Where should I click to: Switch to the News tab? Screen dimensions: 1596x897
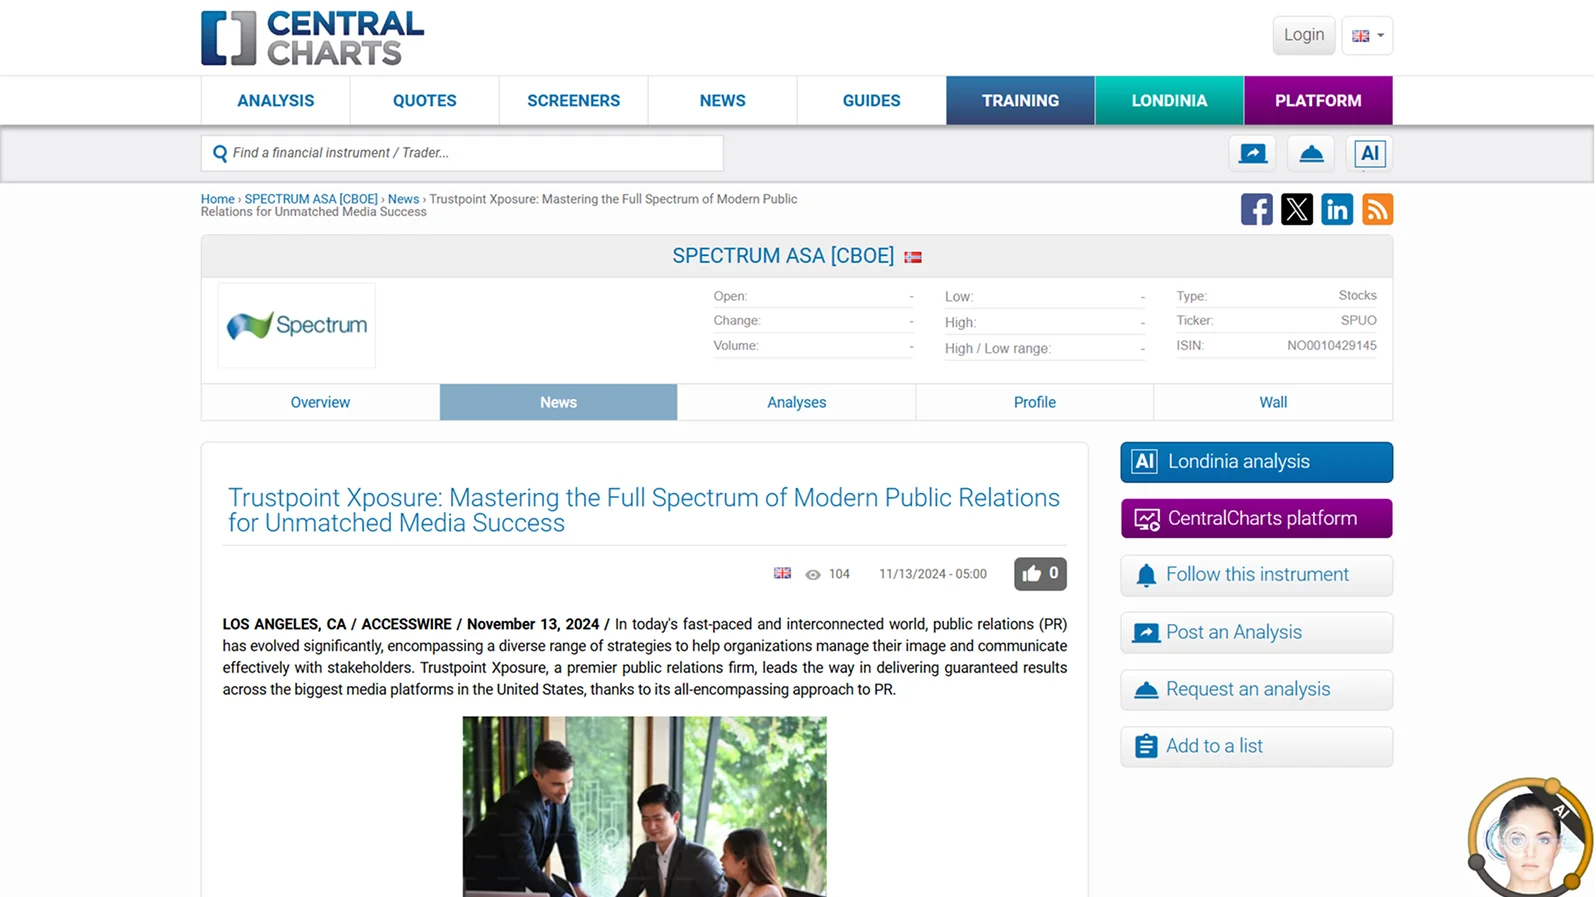[x=558, y=403]
